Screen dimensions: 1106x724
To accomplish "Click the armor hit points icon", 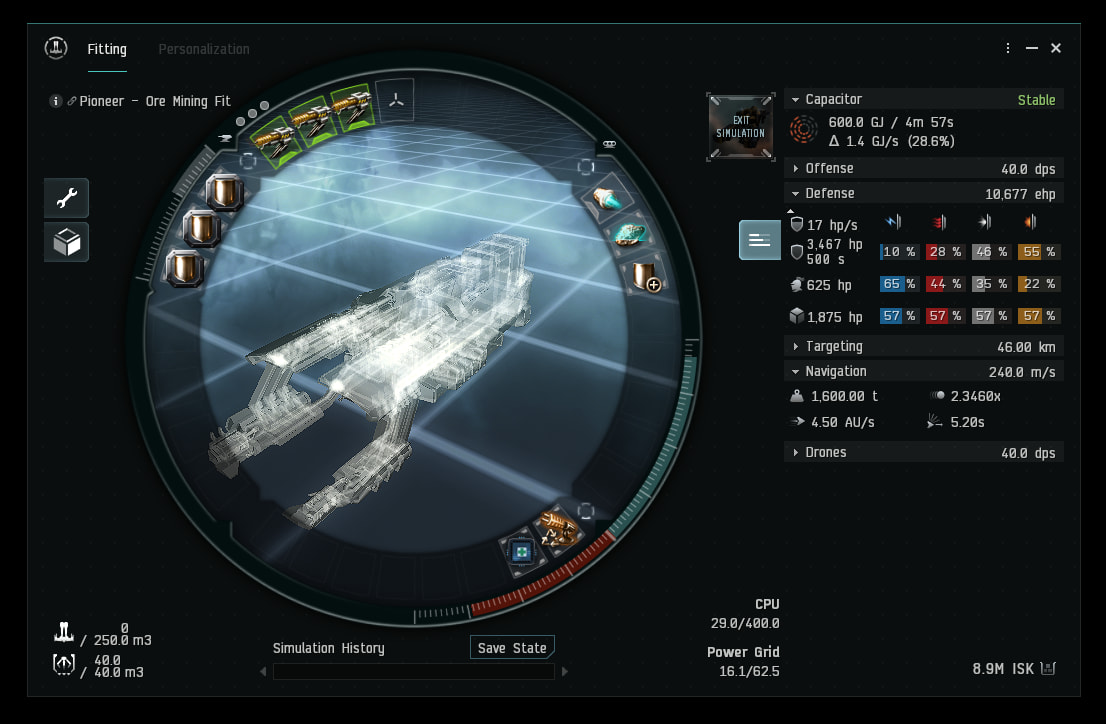I will (796, 285).
